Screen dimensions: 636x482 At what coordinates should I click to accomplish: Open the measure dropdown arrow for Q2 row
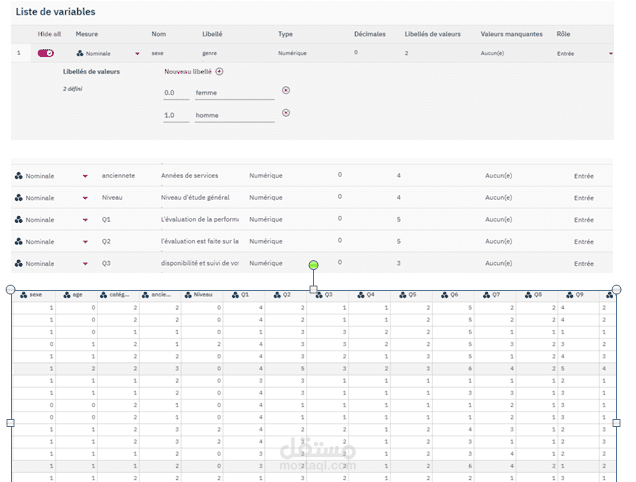tap(85, 242)
